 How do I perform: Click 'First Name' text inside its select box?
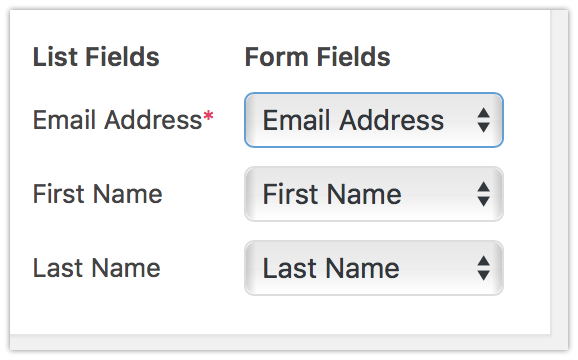[x=332, y=194]
